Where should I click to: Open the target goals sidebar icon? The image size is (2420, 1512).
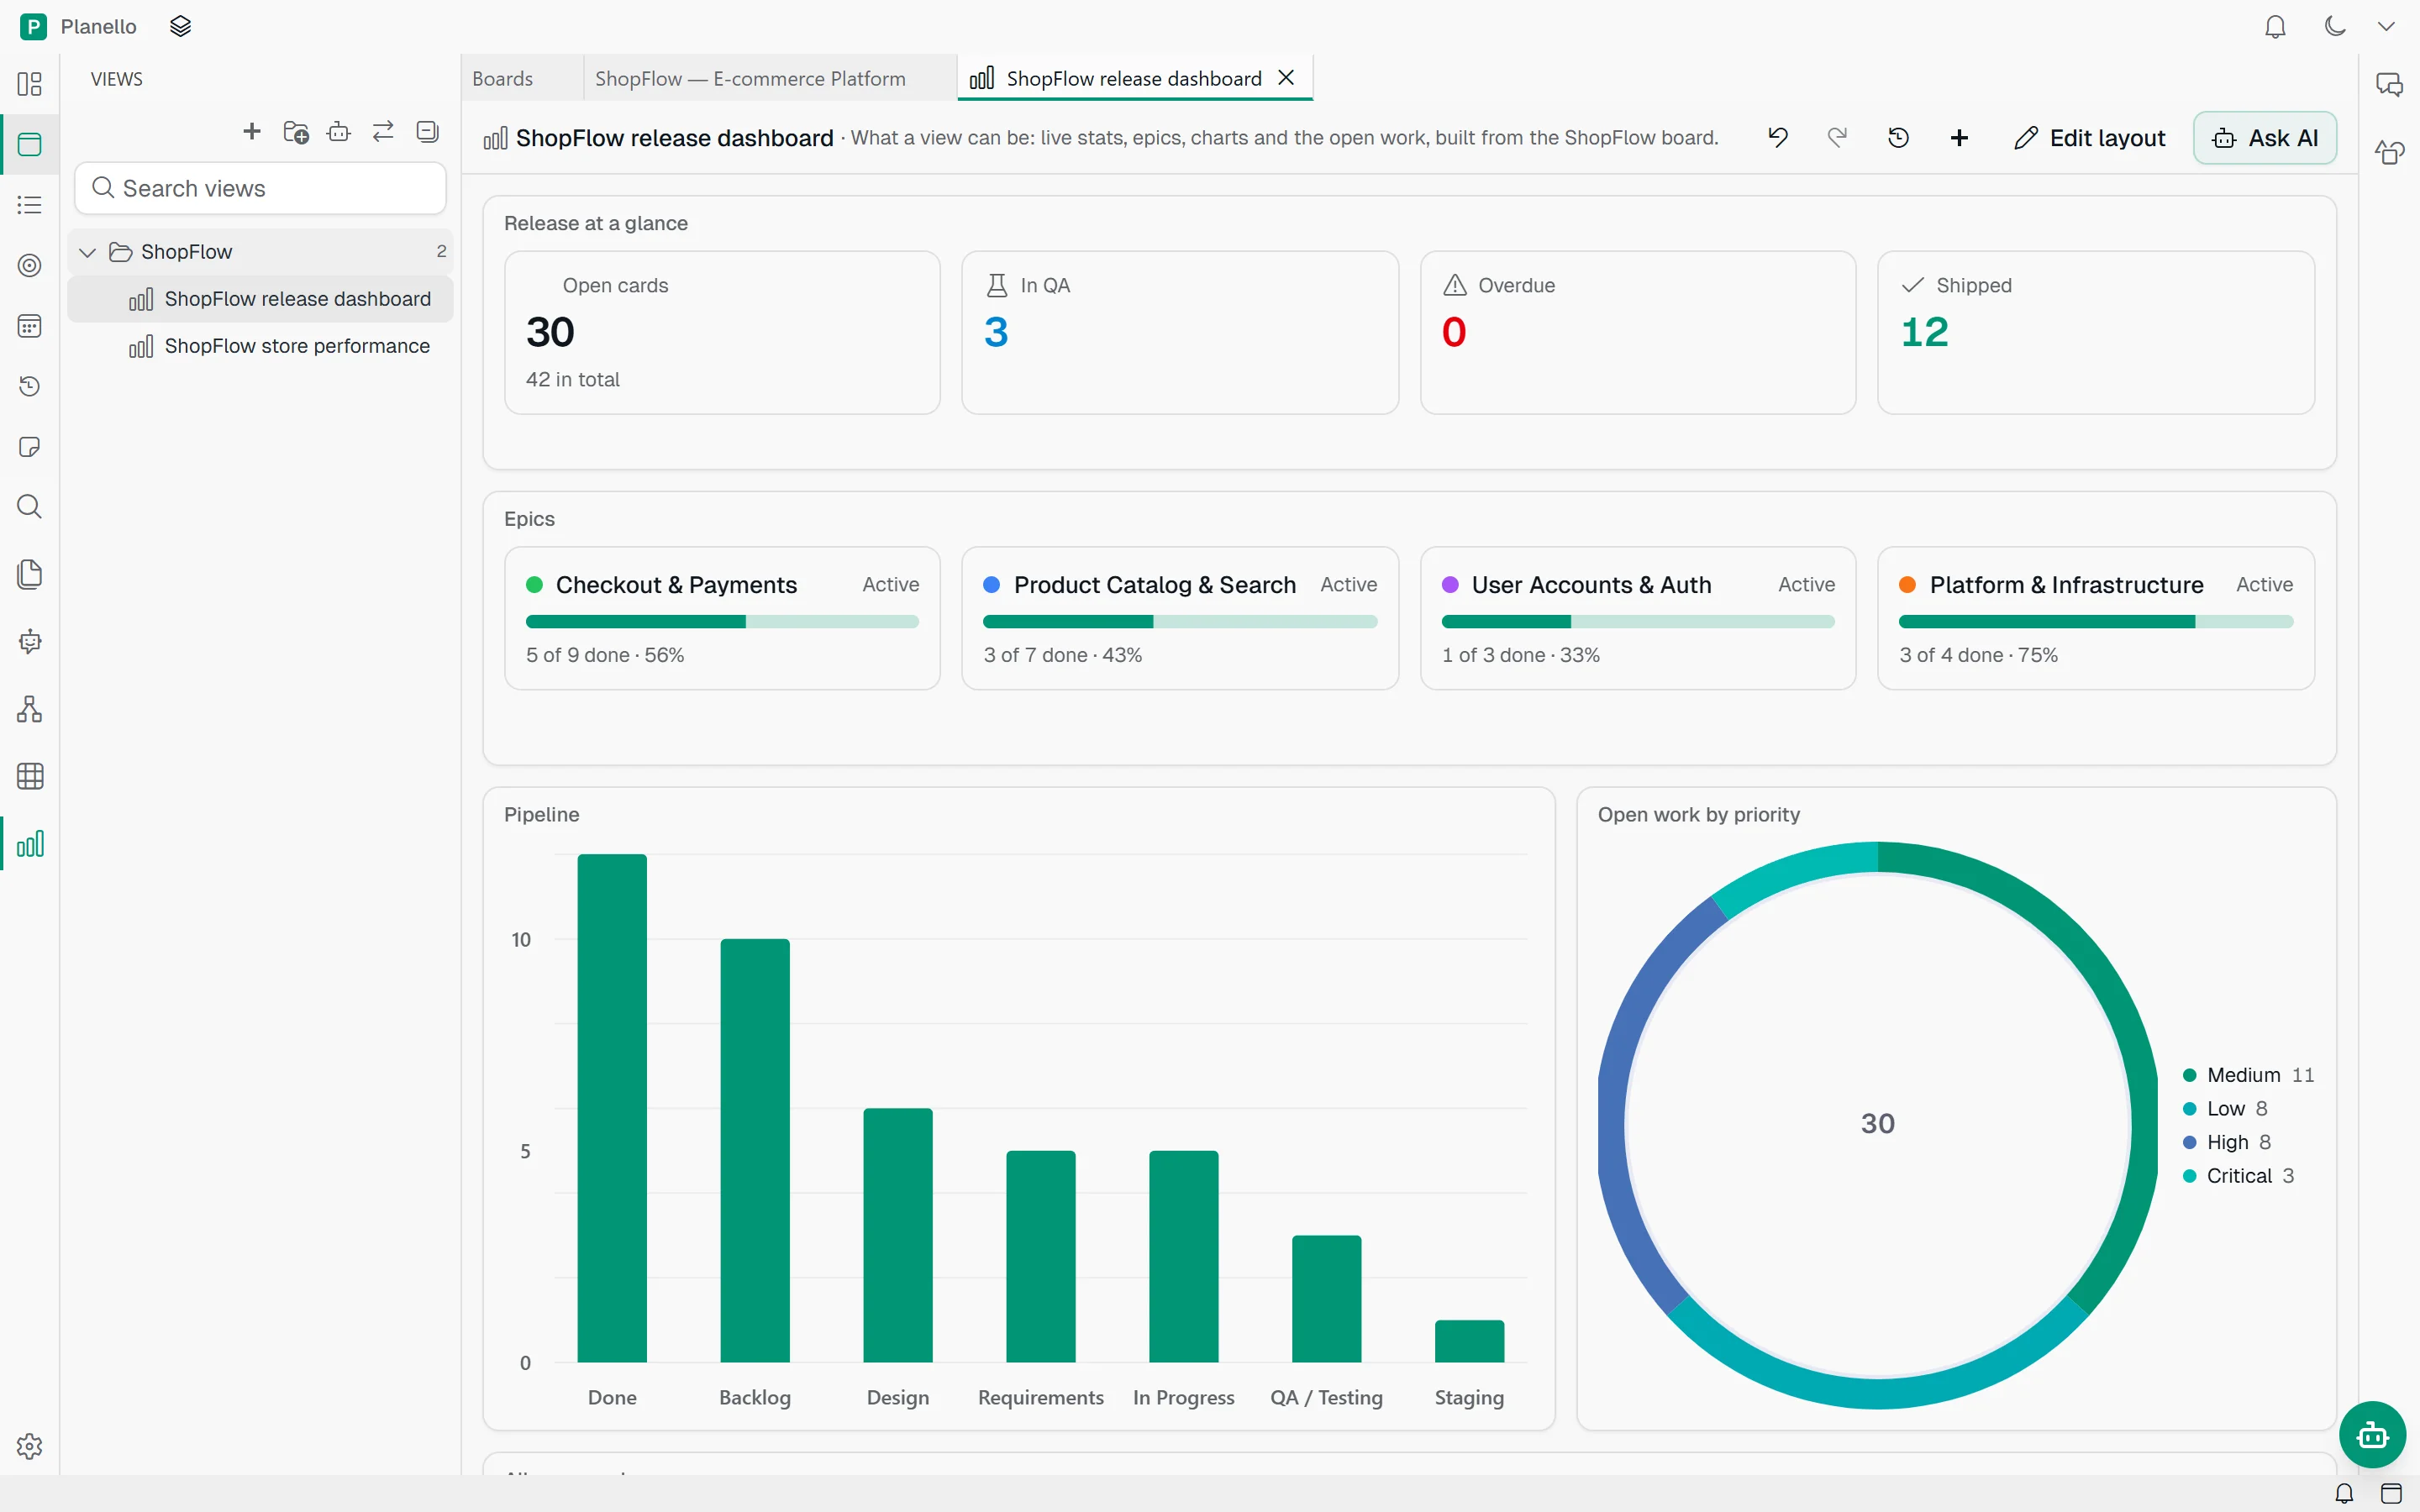click(x=30, y=265)
